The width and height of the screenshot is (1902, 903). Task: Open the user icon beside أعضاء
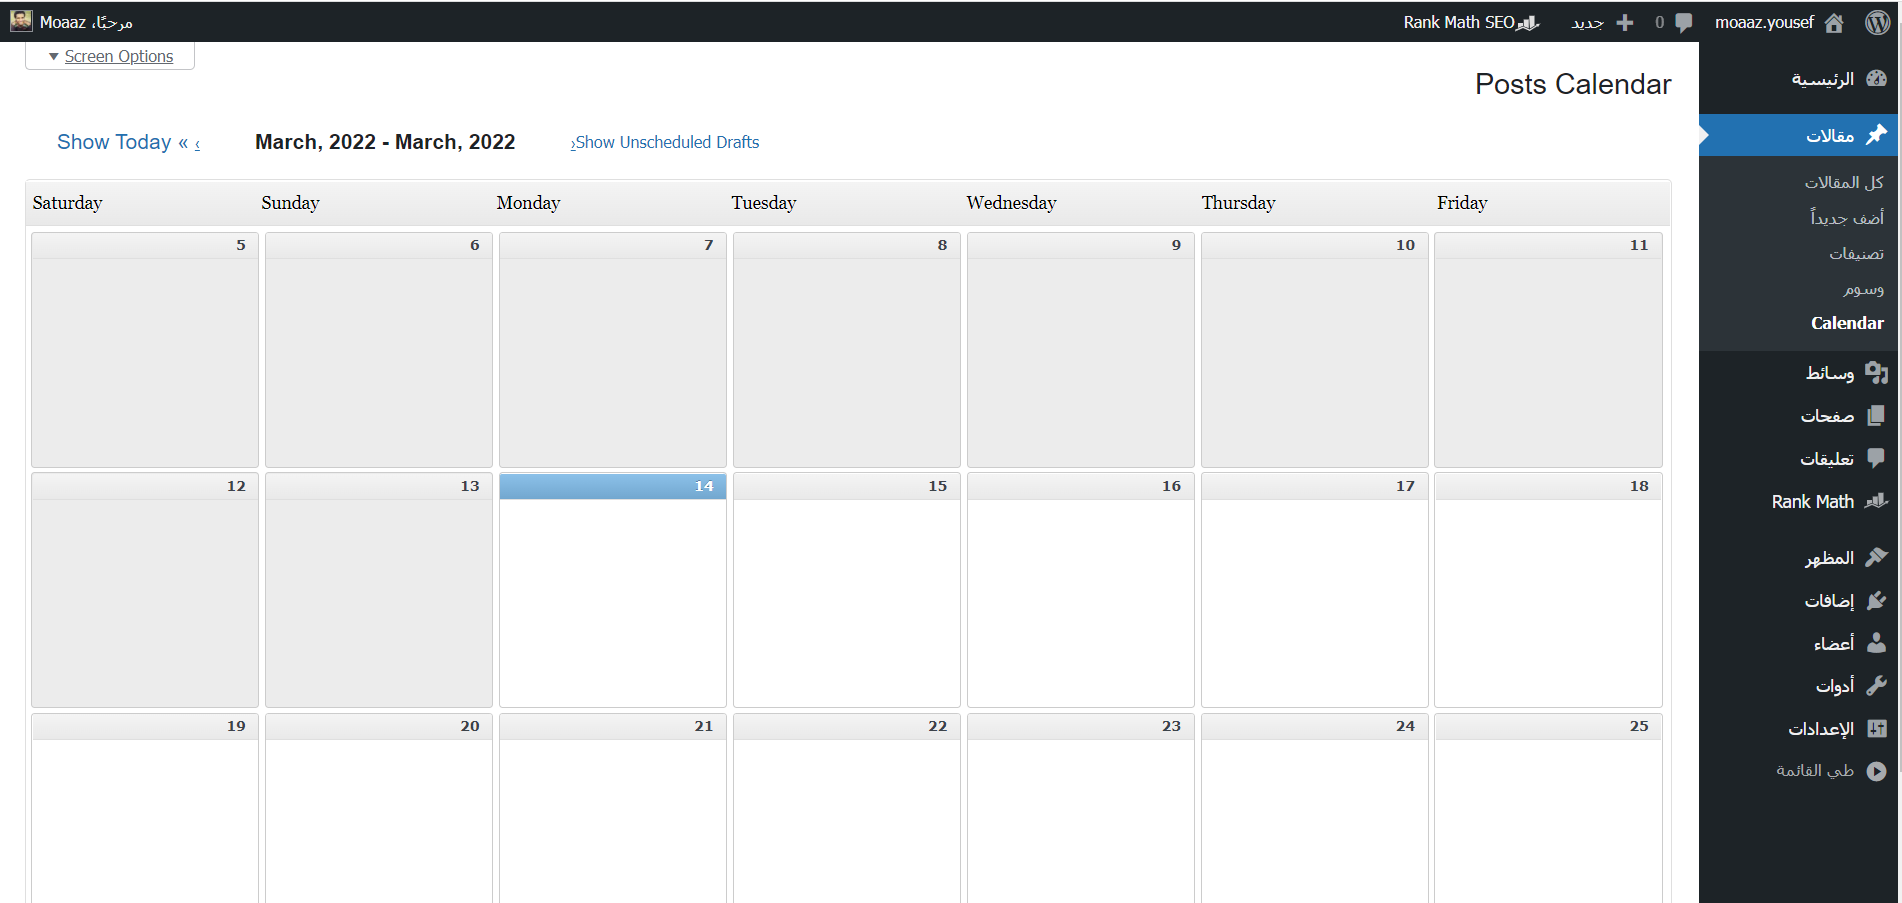1877,642
